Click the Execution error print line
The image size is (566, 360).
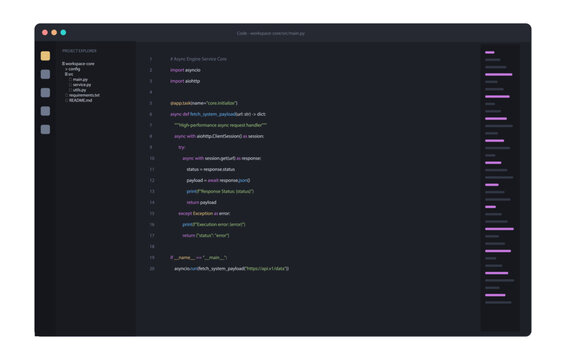coord(214,225)
